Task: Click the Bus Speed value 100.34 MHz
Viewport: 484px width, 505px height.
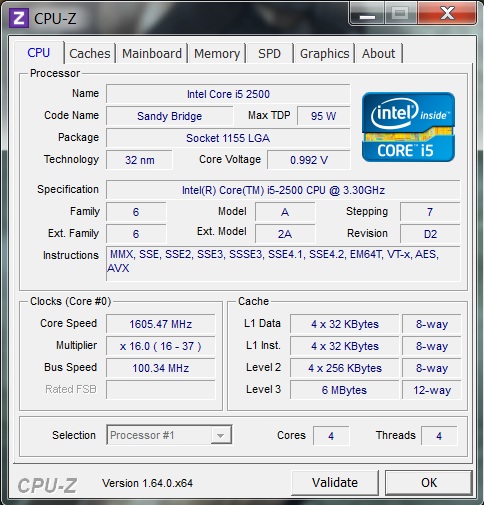Action: click(x=161, y=368)
